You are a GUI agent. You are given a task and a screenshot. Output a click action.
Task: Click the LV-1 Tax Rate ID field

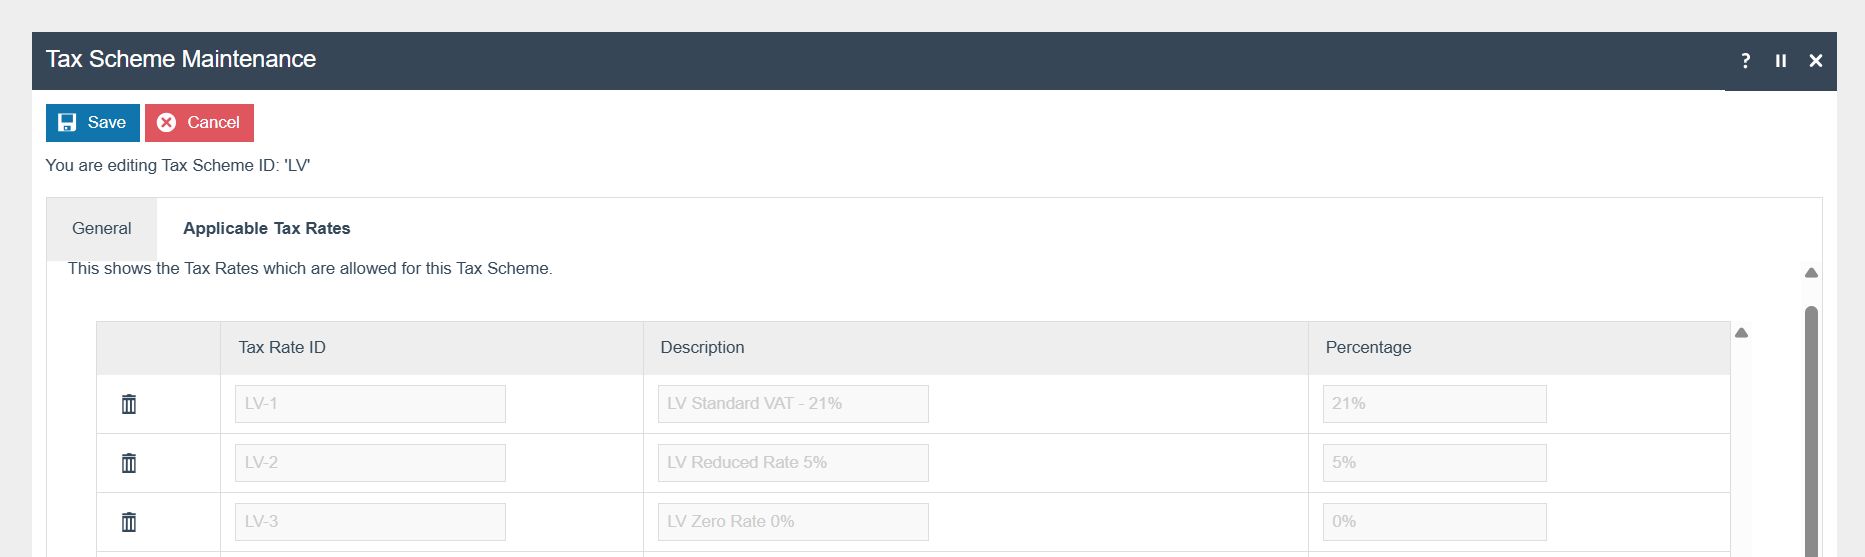(370, 404)
